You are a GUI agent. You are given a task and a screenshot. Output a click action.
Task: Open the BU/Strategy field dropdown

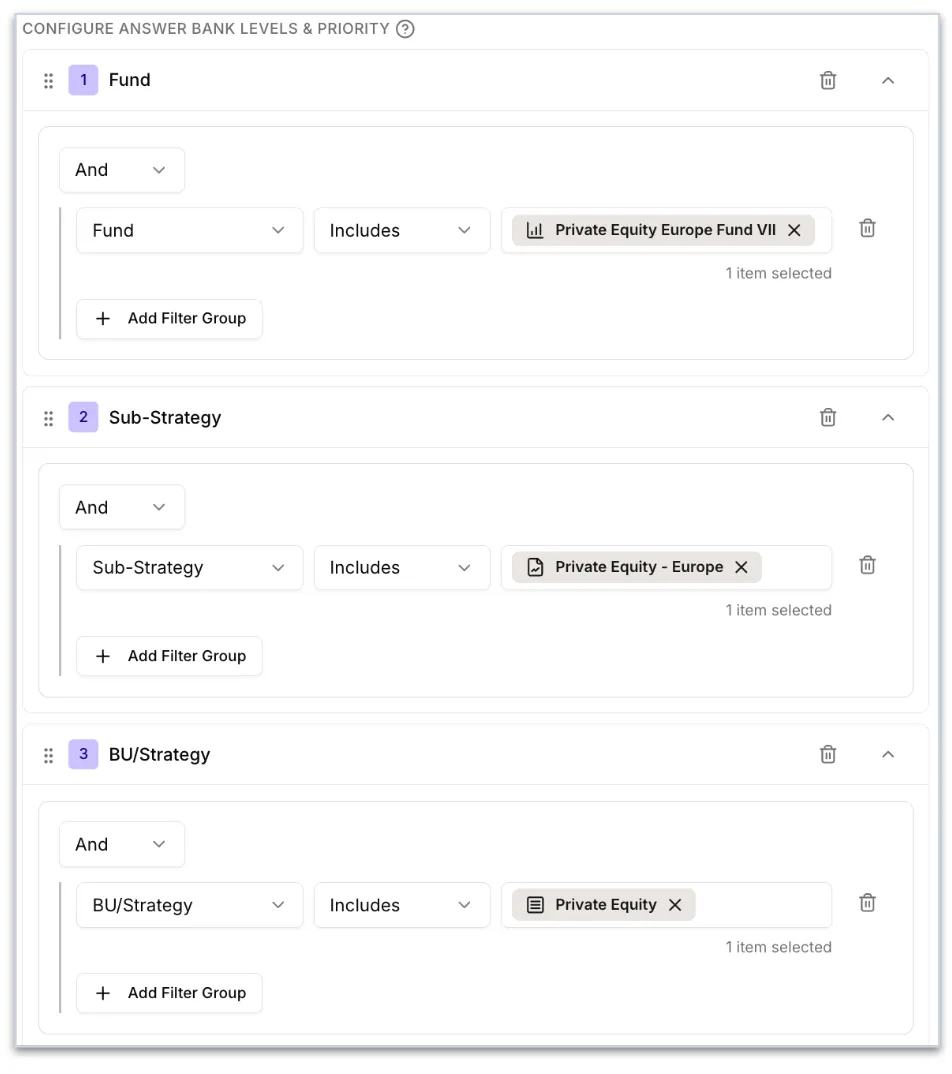[190, 906]
